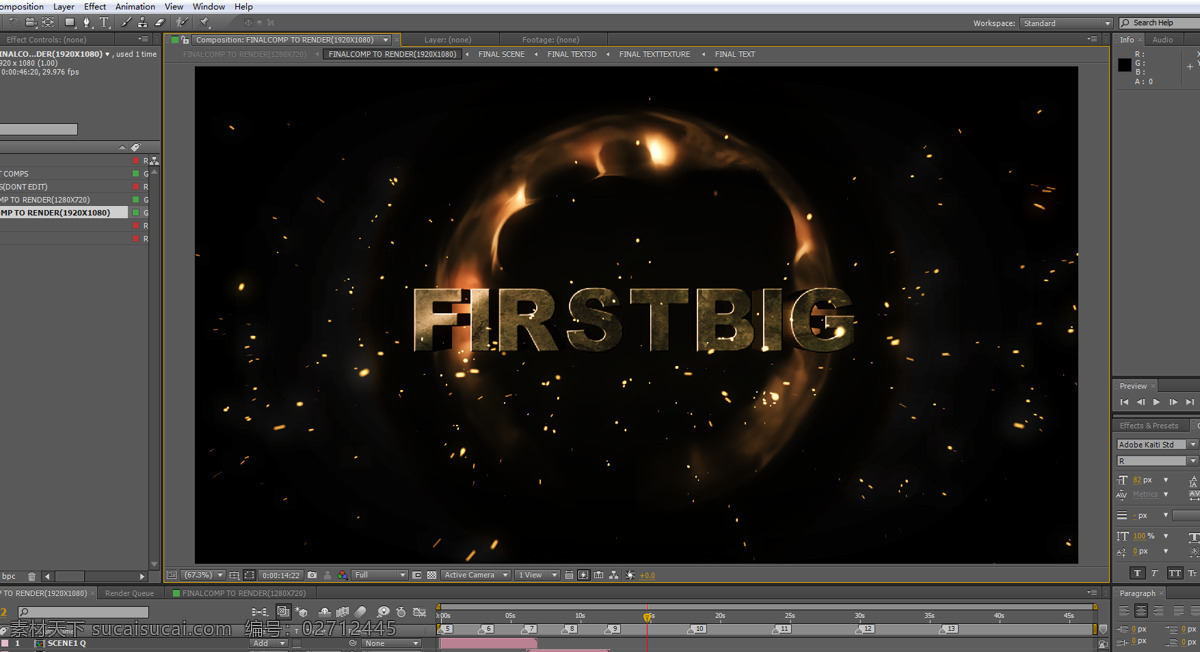Open the Adobe Kaiti Std font dropdown

[x=1157, y=444]
